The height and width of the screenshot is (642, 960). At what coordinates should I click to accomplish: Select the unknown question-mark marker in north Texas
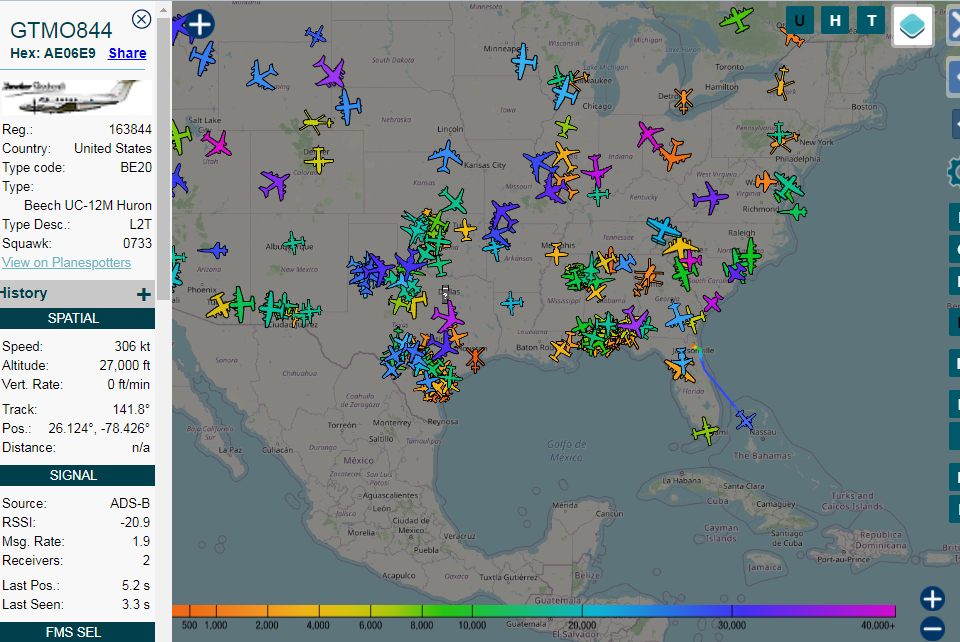445,294
